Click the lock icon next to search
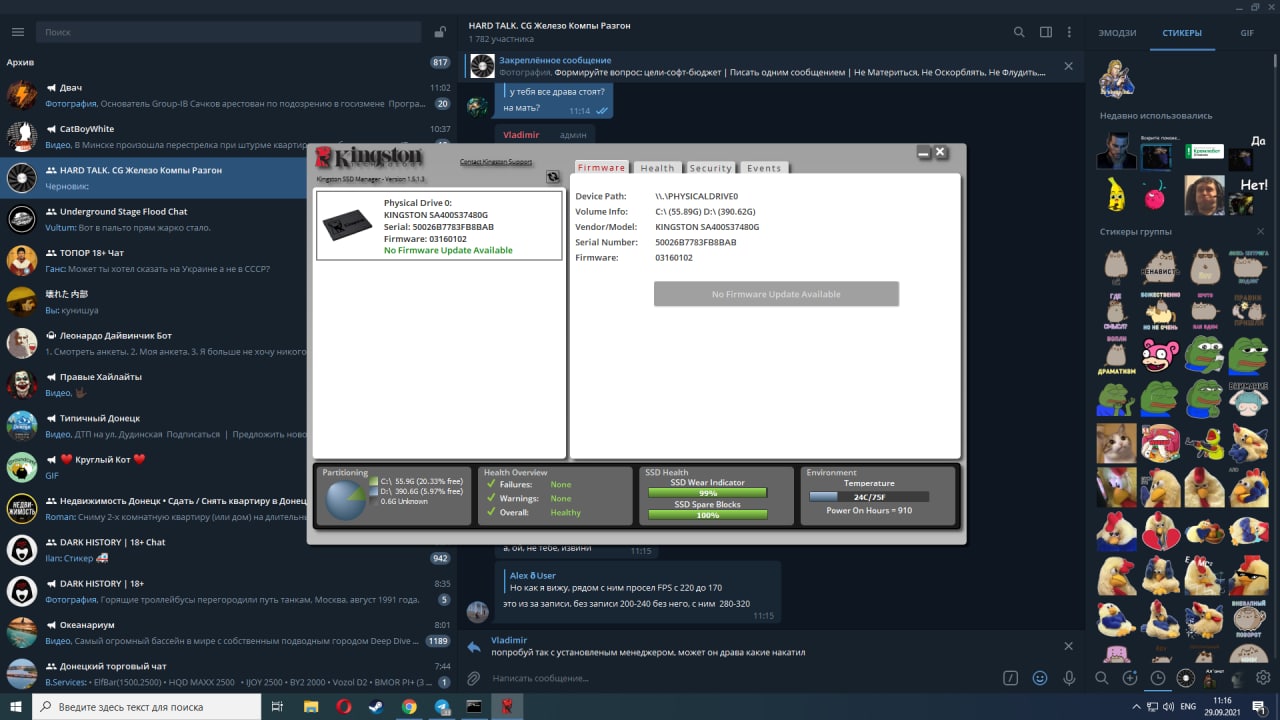The height and width of the screenshot is (720, 1280). point(440,32)
